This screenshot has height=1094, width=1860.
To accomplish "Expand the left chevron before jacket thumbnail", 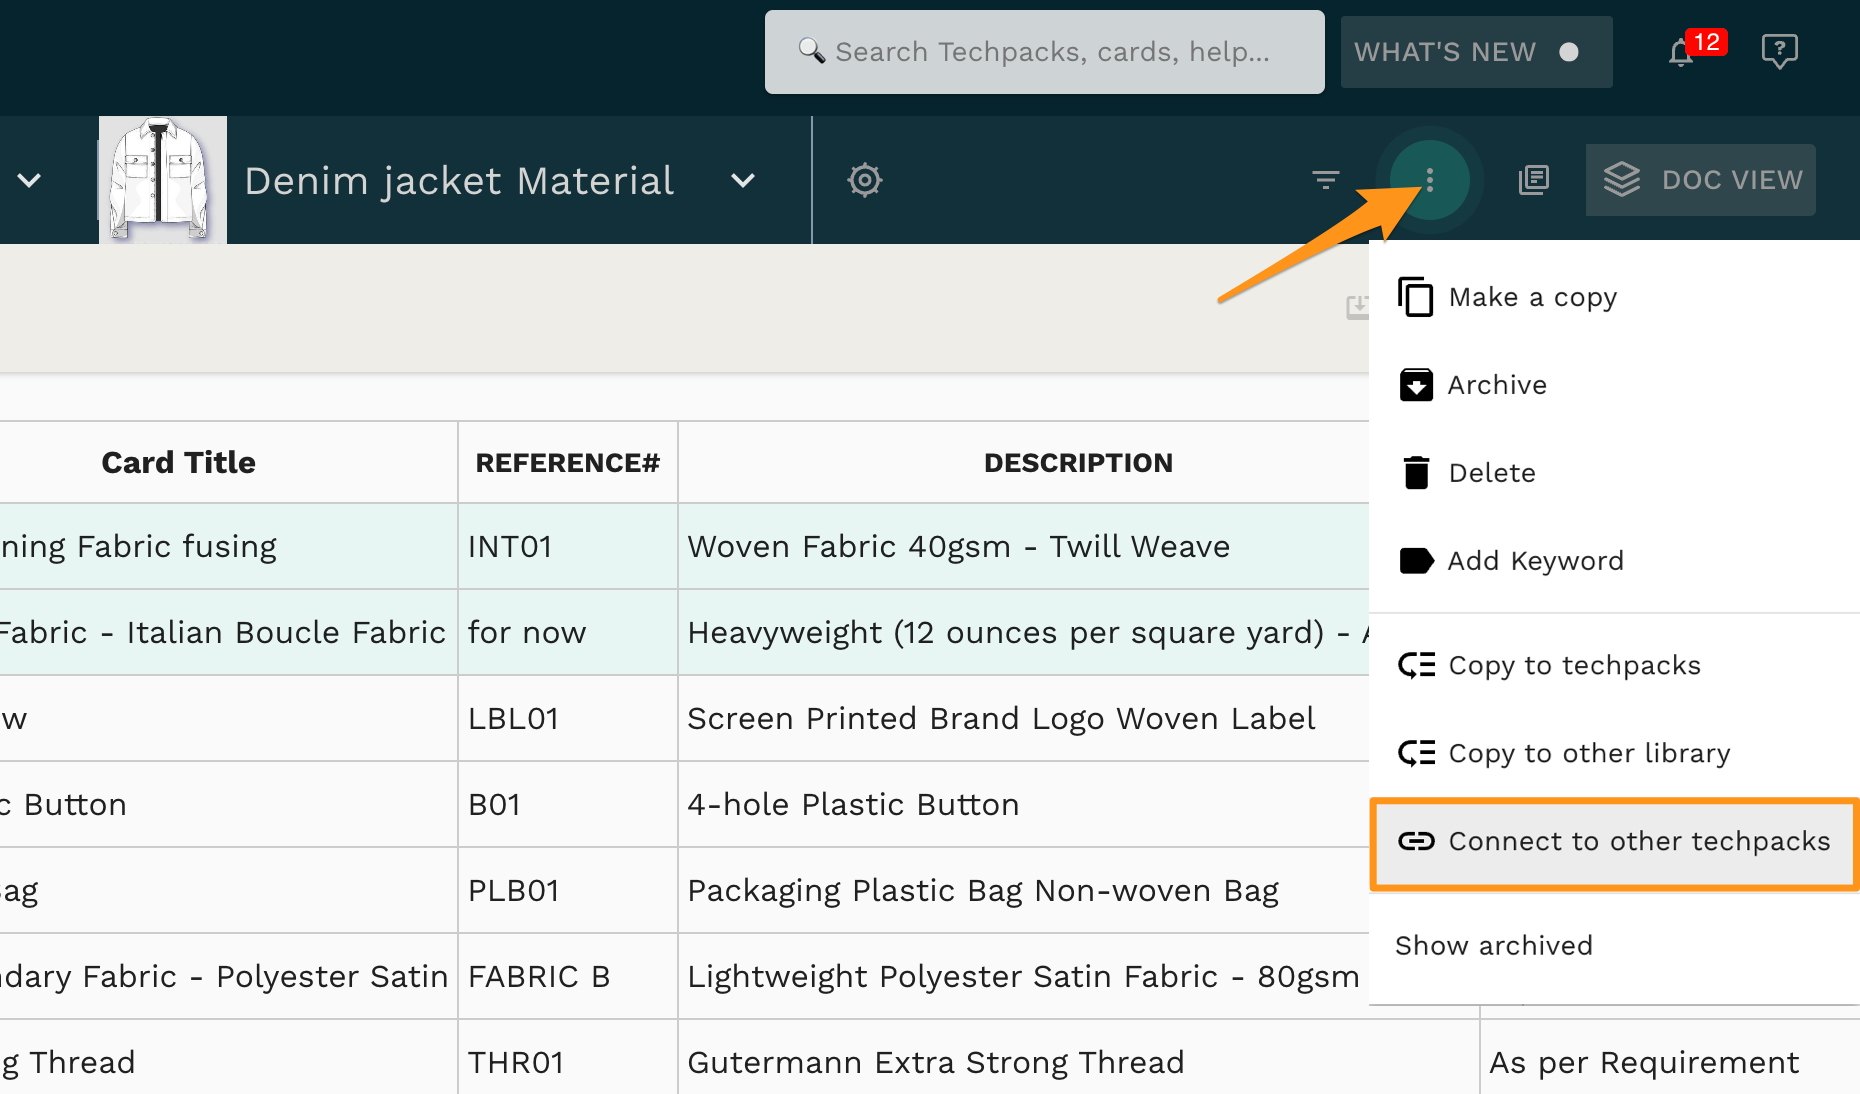I will (30, 180).
